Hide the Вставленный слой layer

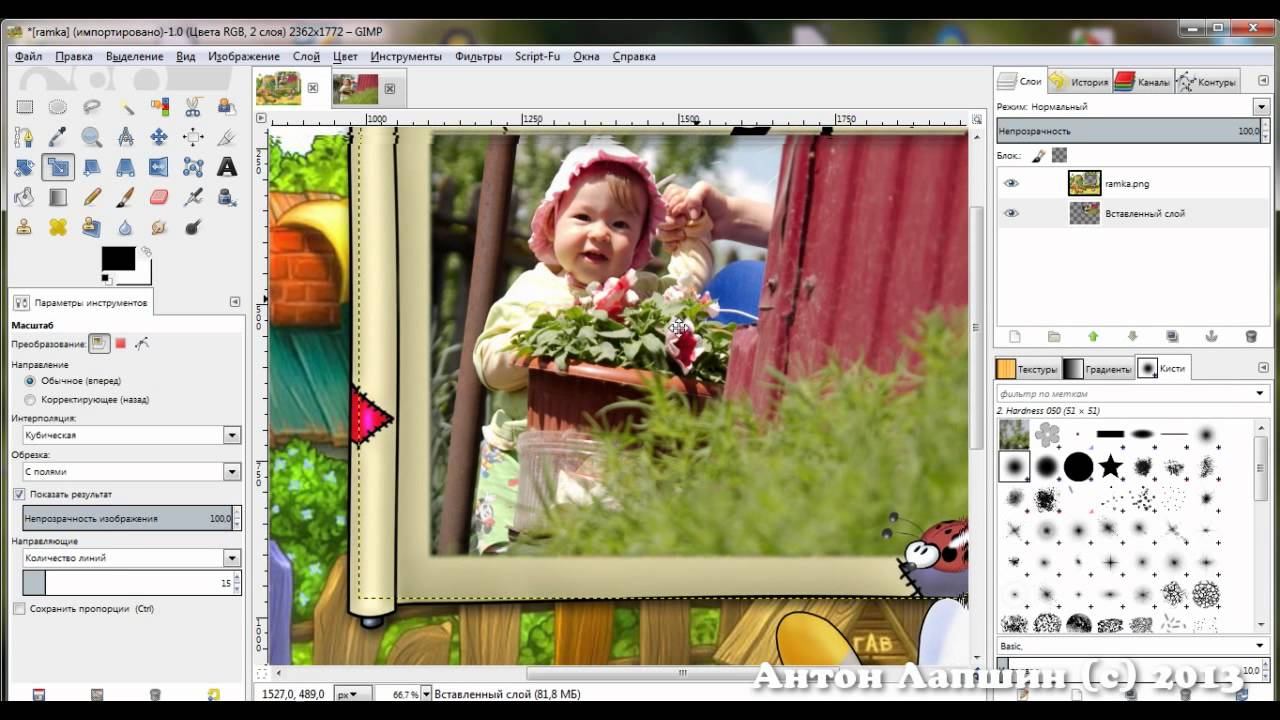point(1011,213)
